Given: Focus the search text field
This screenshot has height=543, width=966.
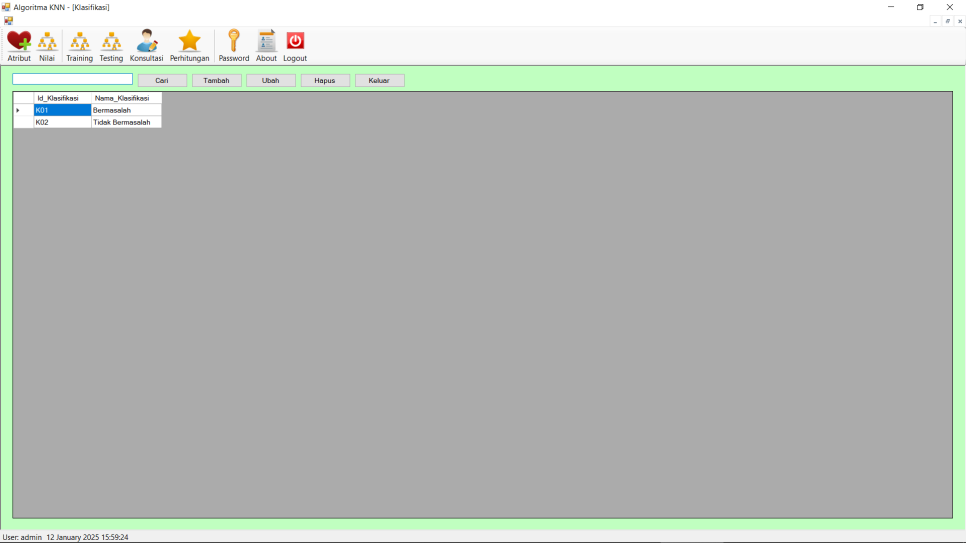Looking at the screenshot, I should 72,79.
